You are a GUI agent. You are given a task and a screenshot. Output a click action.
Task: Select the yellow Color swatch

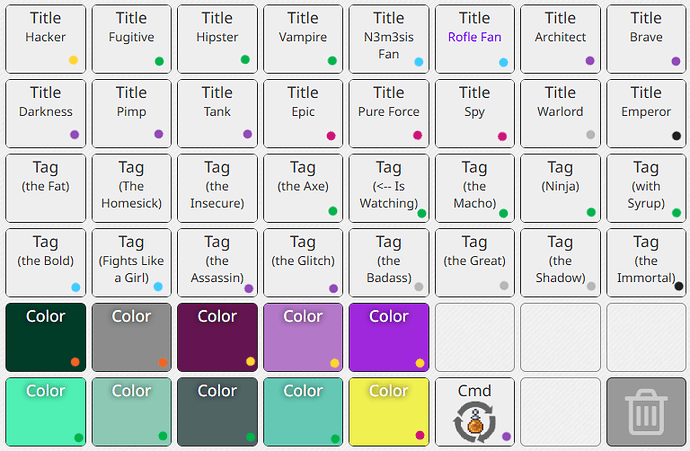389,412
